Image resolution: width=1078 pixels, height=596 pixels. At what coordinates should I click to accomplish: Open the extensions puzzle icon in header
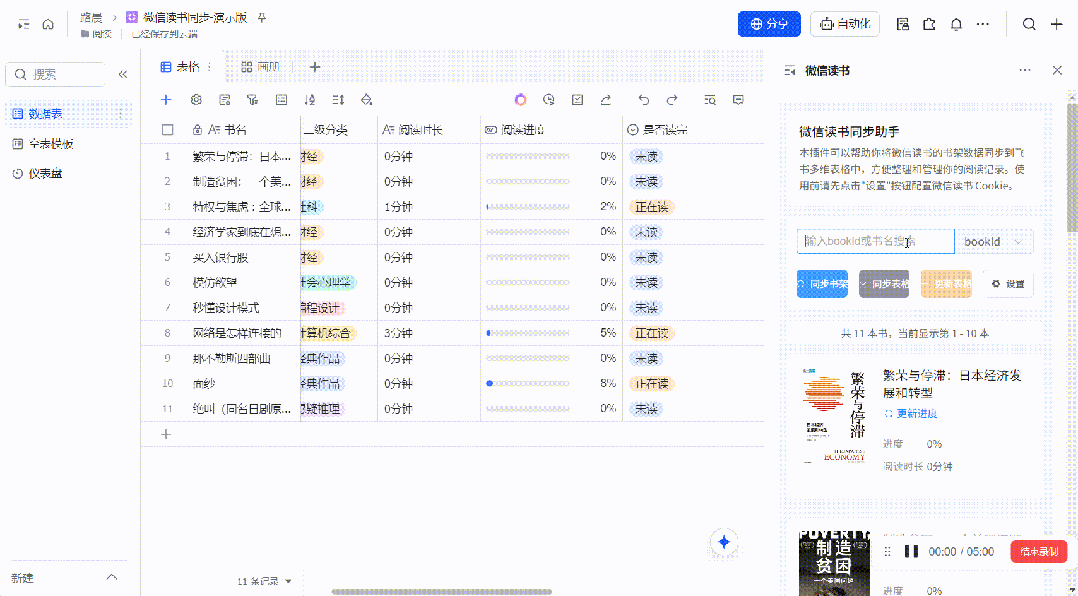tap(930, 24)
